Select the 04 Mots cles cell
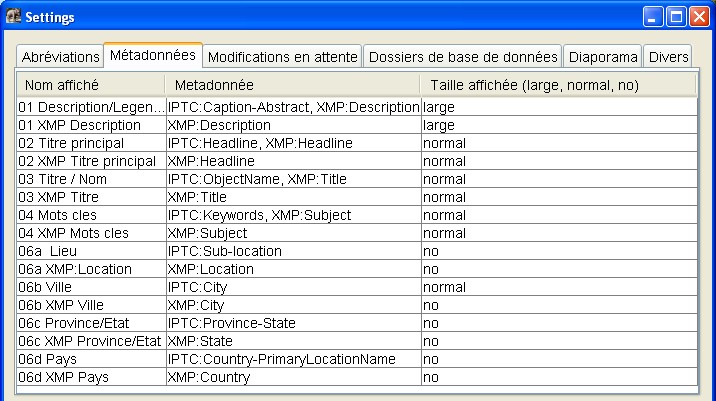 tap(91, 215)
